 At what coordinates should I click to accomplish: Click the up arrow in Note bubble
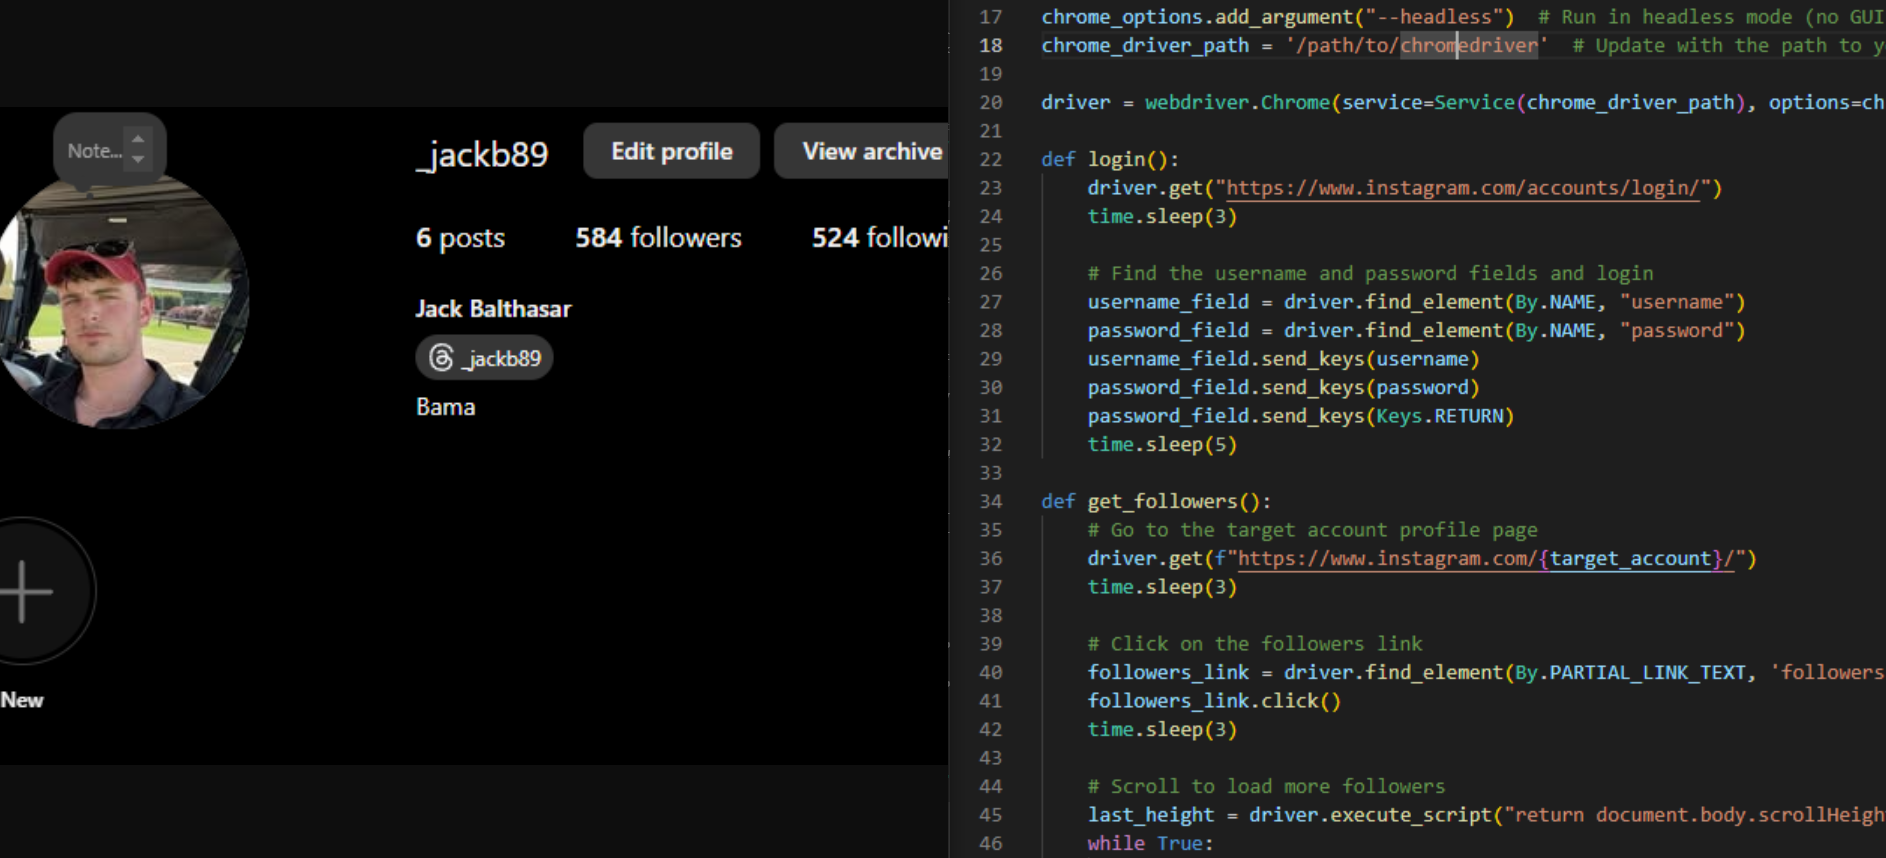pos(138,140)
